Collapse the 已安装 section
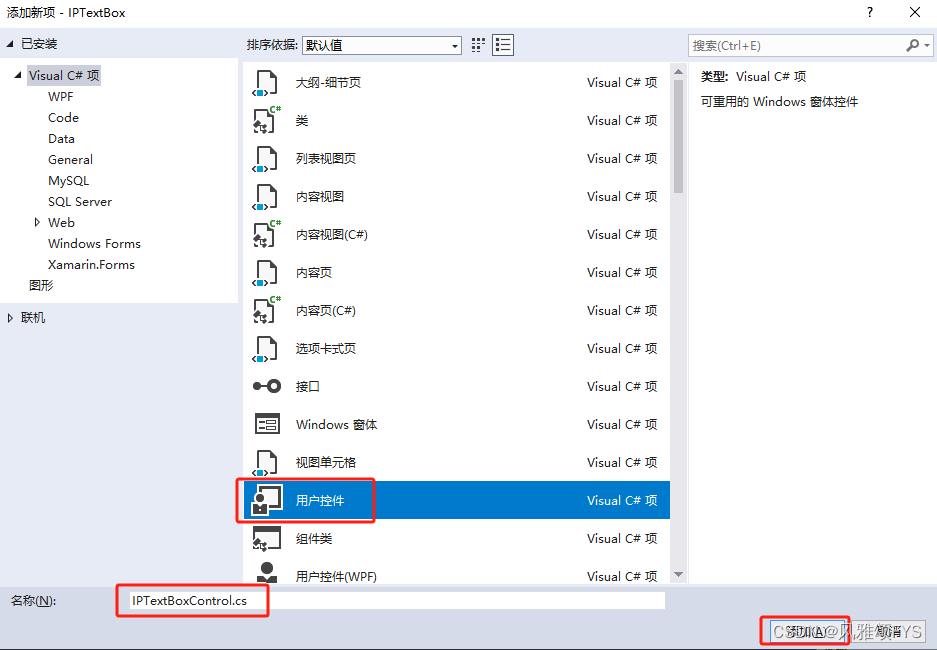Viewport: 937px width, 650px height. [x=10, y=44]
